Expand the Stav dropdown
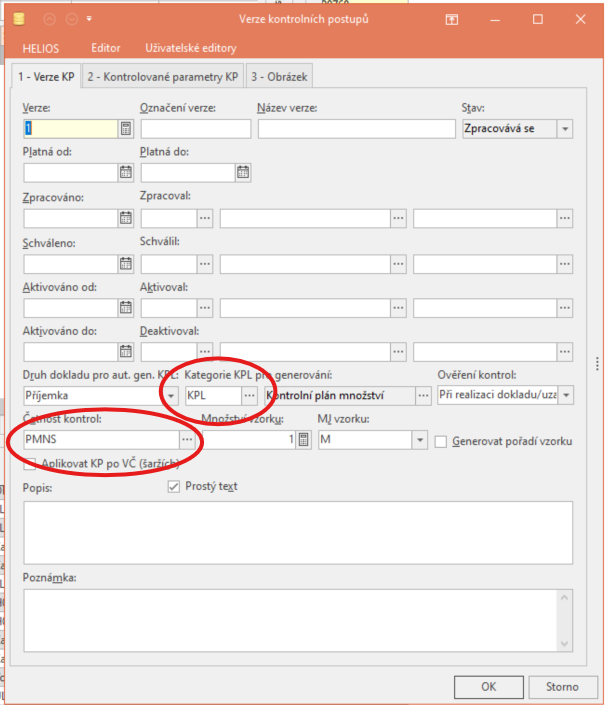This screenshot has height=705, width=606. [x=566, y=129]
